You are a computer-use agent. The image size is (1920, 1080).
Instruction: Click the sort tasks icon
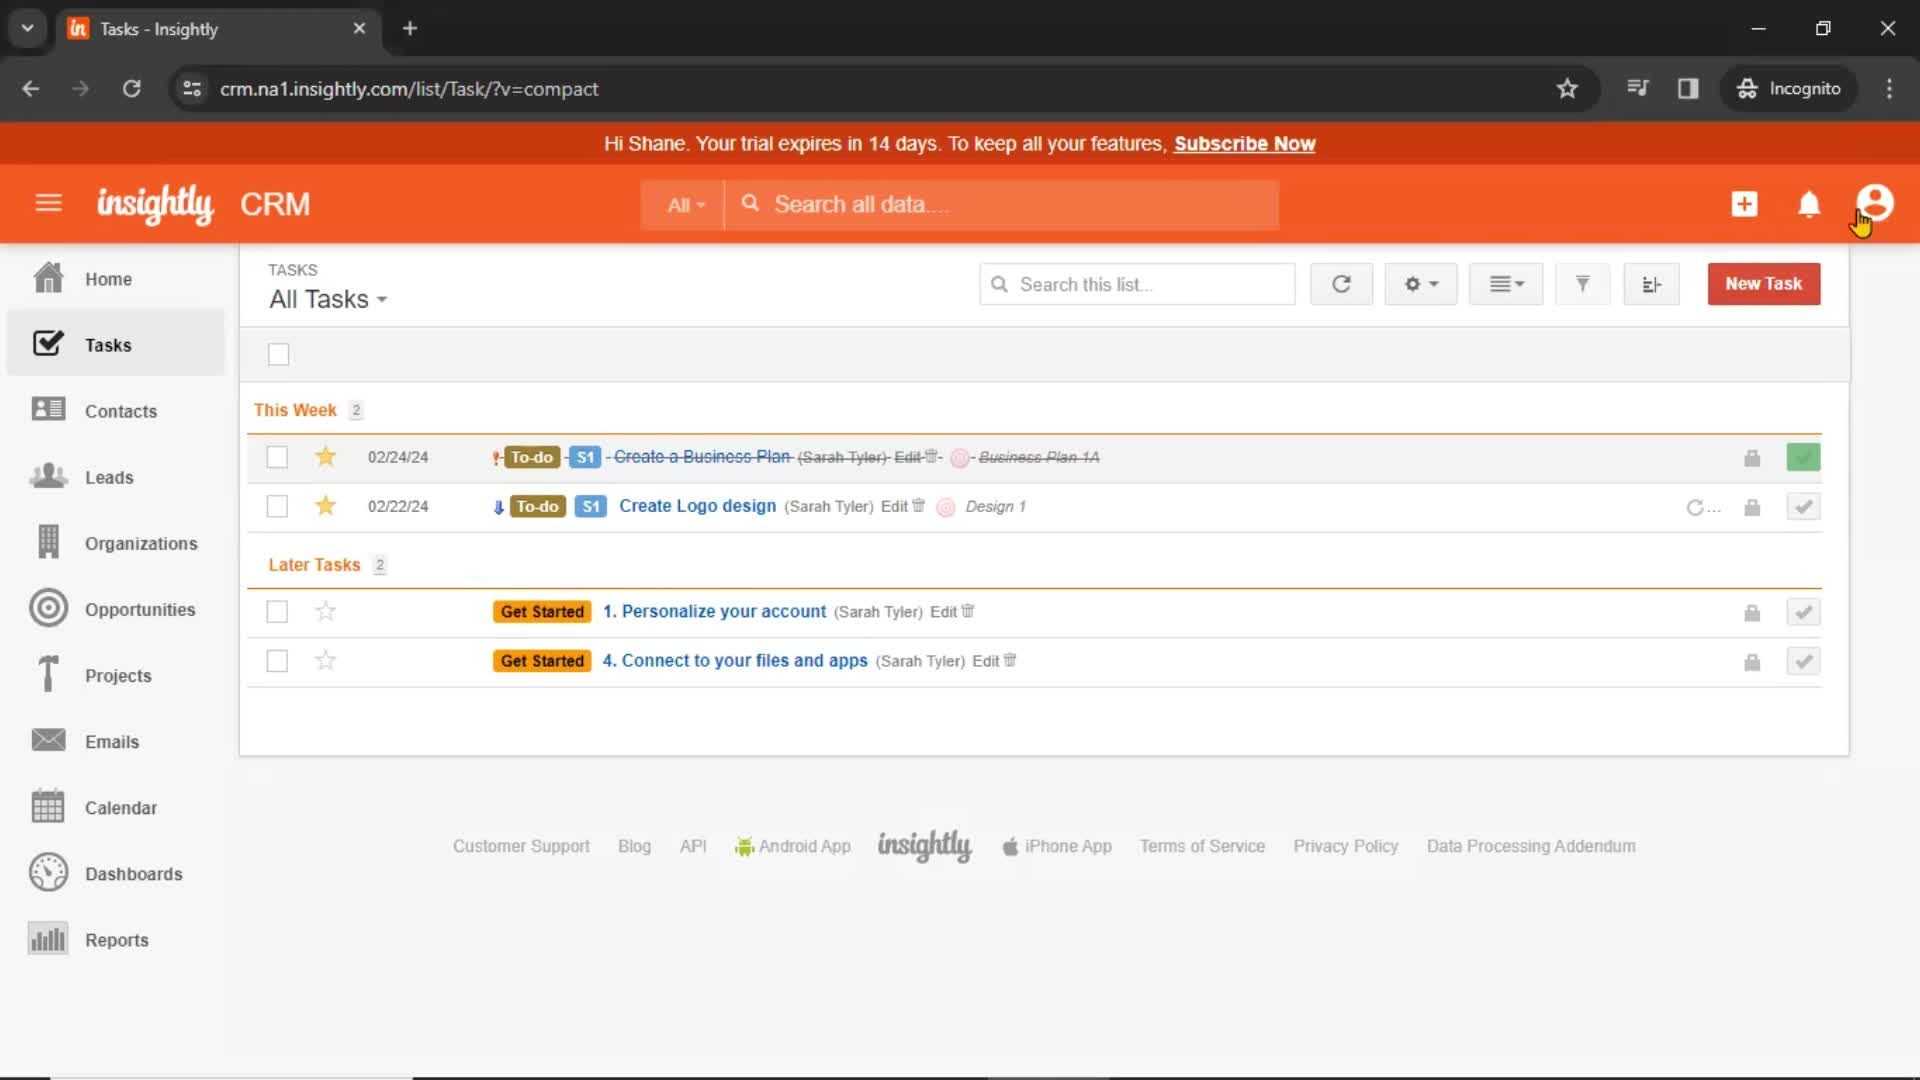(x=1651, y=284)
